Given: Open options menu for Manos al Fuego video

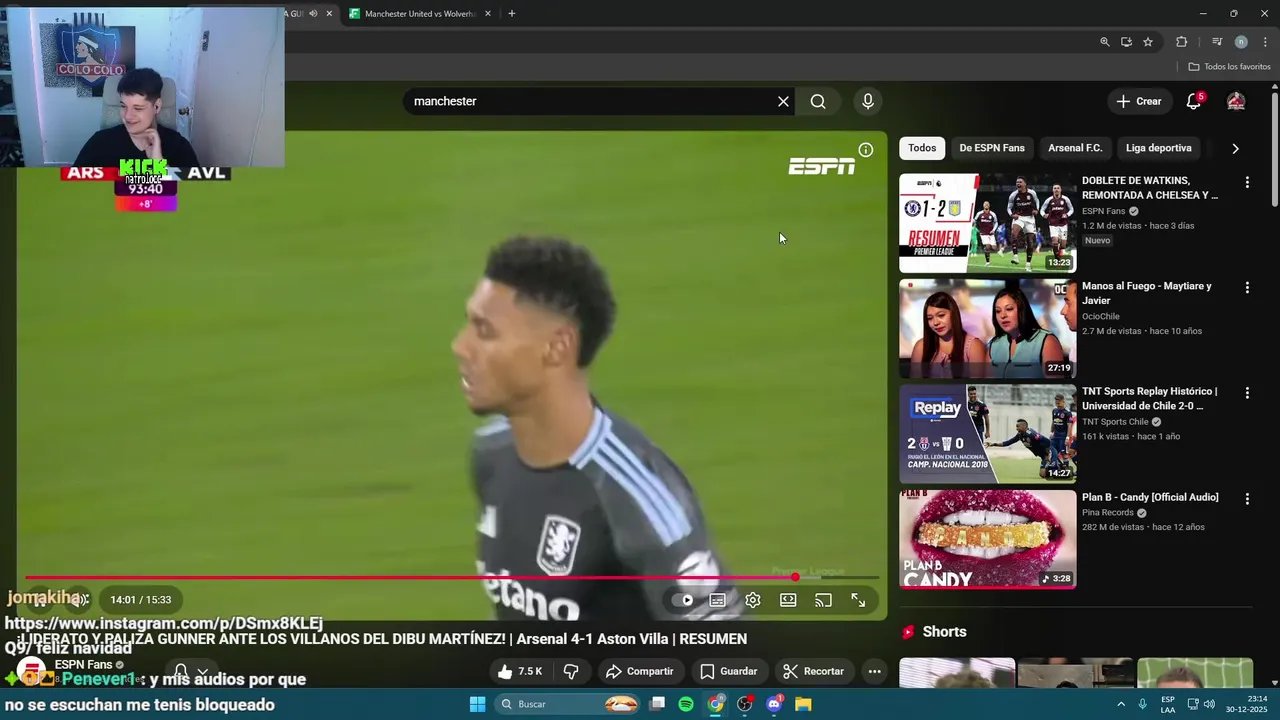Looking at the screenshot, I should tap(1247, 288).
